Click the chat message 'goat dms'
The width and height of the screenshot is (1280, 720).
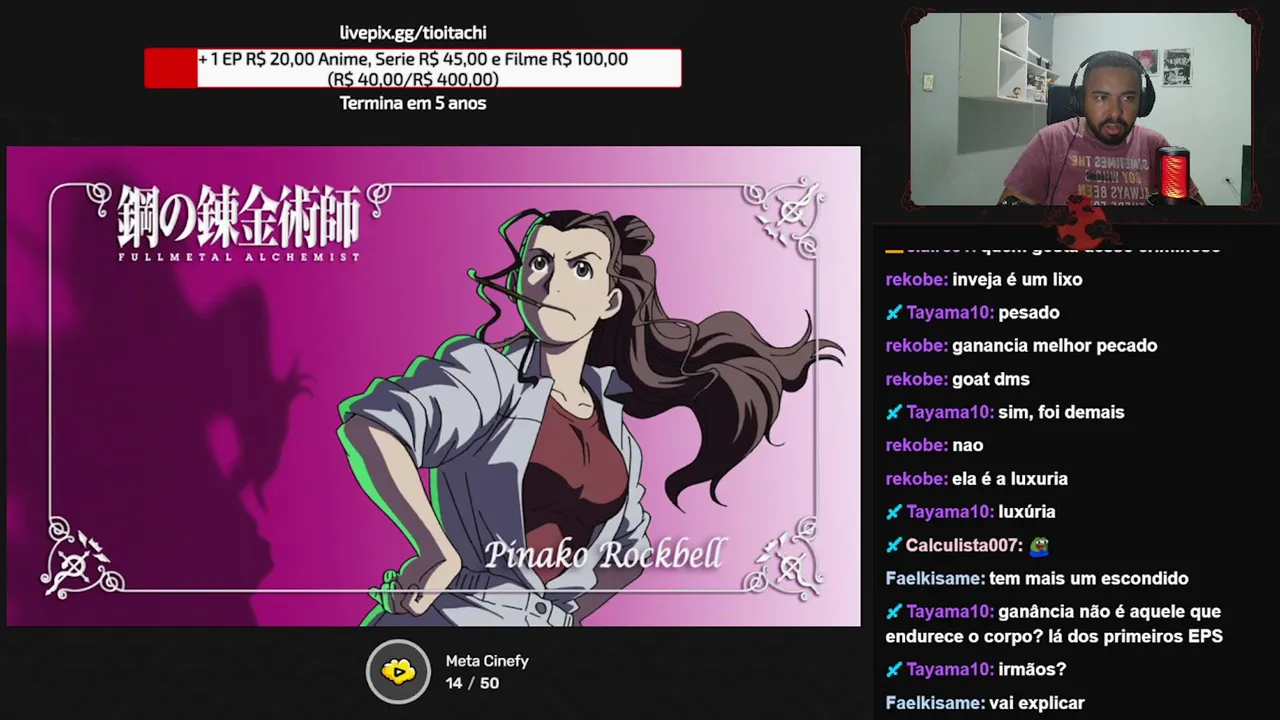coord(990,379)
